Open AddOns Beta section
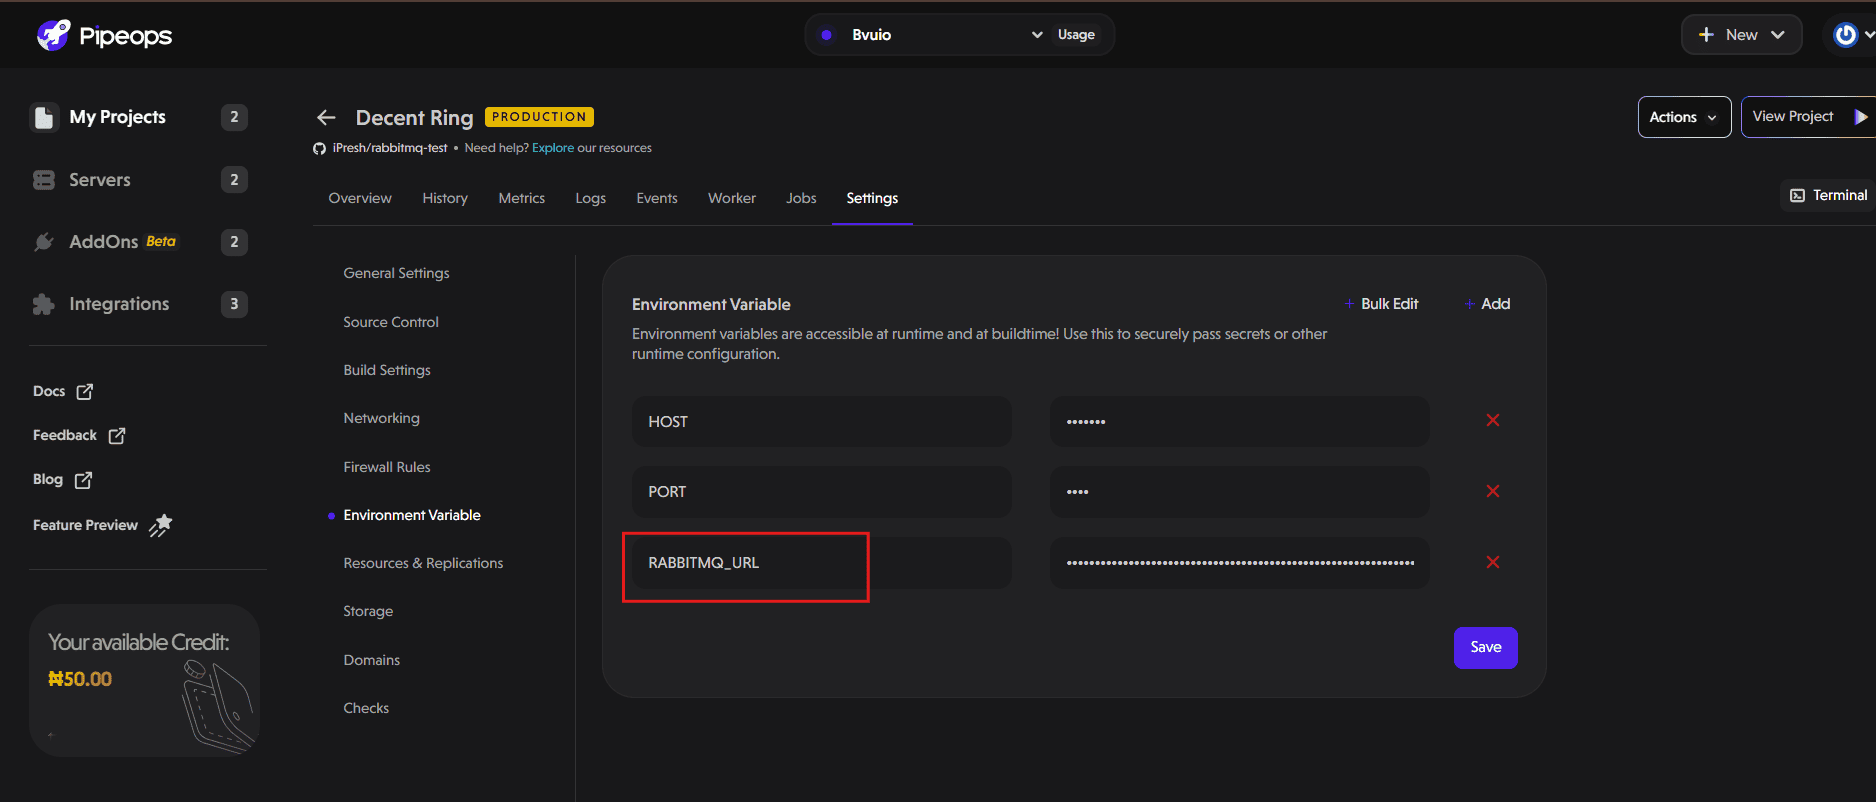This screenshot has height=802, width=1876. [x=122, y=242]
